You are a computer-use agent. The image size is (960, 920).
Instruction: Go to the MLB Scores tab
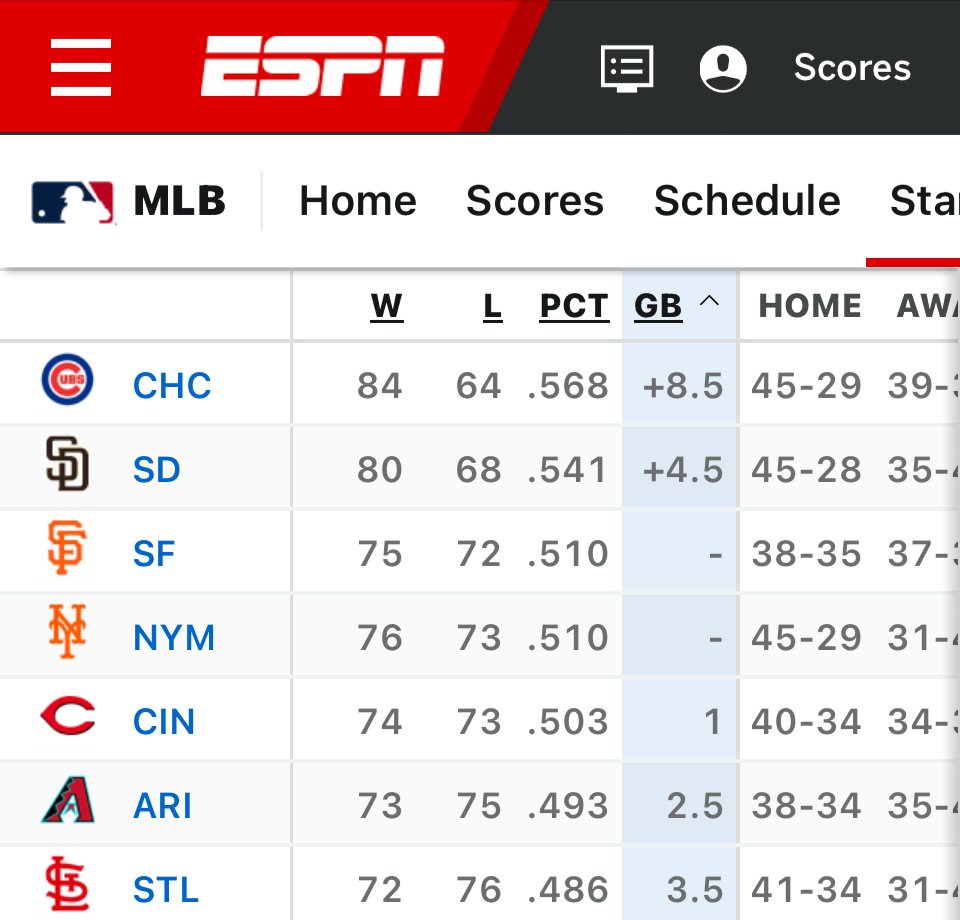pyautogui.click(x=535, y=201)
